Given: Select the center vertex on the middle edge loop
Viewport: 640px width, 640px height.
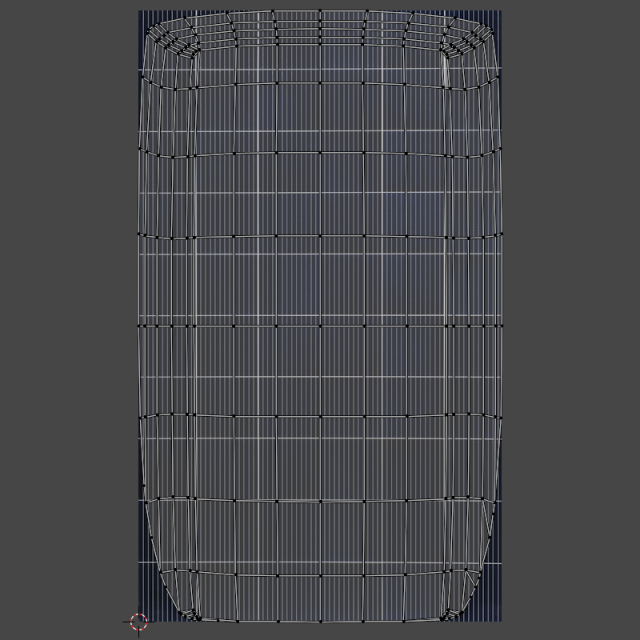Looking at the screenshot, I should 320,325.
